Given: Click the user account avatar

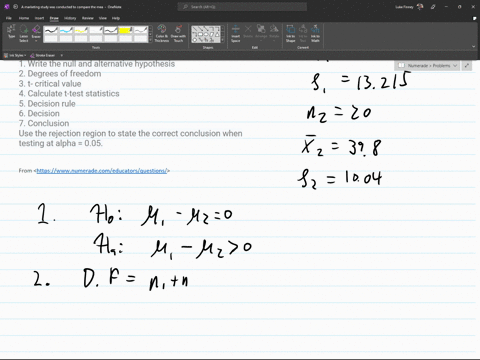Looking at the screenshot, I should tap(420, 7).
